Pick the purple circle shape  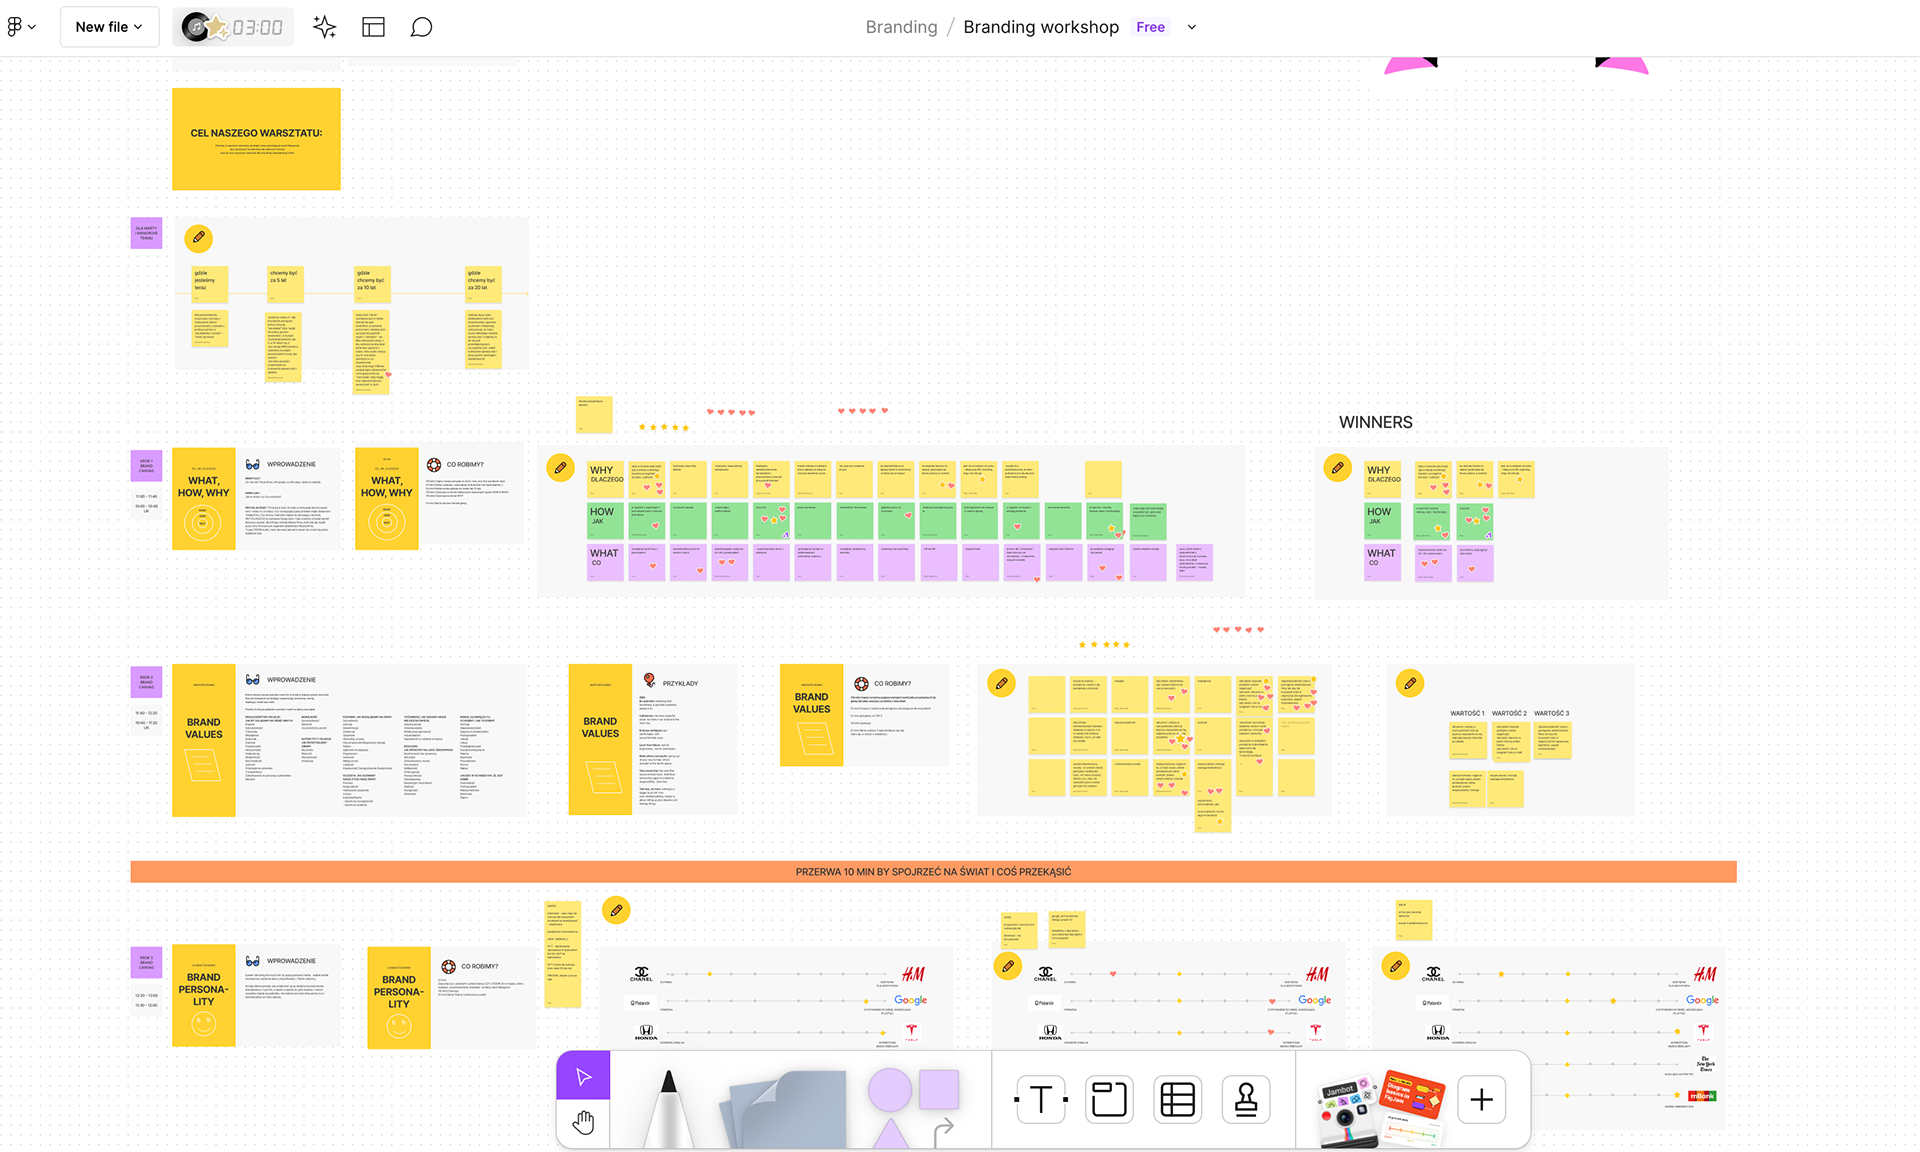[889, 1089]
